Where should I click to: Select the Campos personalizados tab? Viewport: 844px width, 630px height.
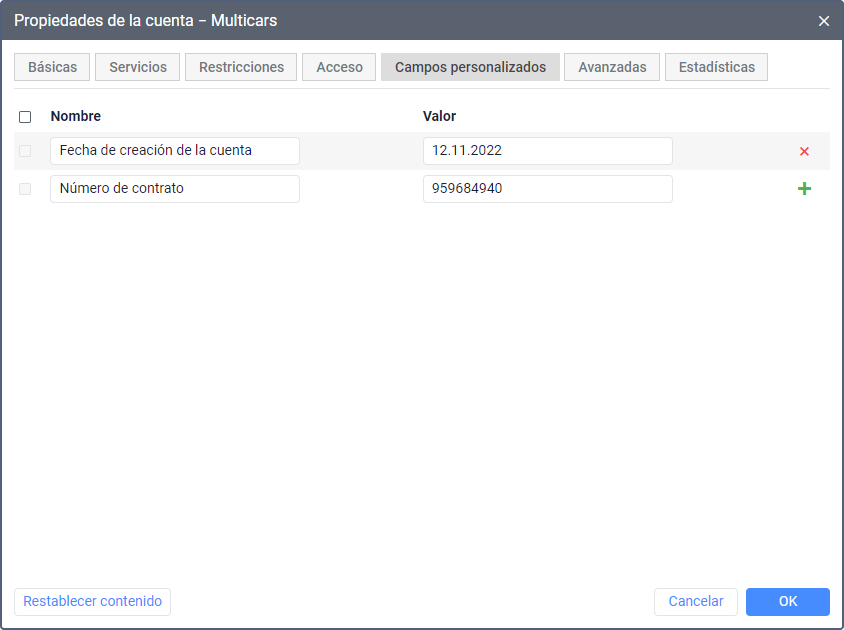(470, 67)
